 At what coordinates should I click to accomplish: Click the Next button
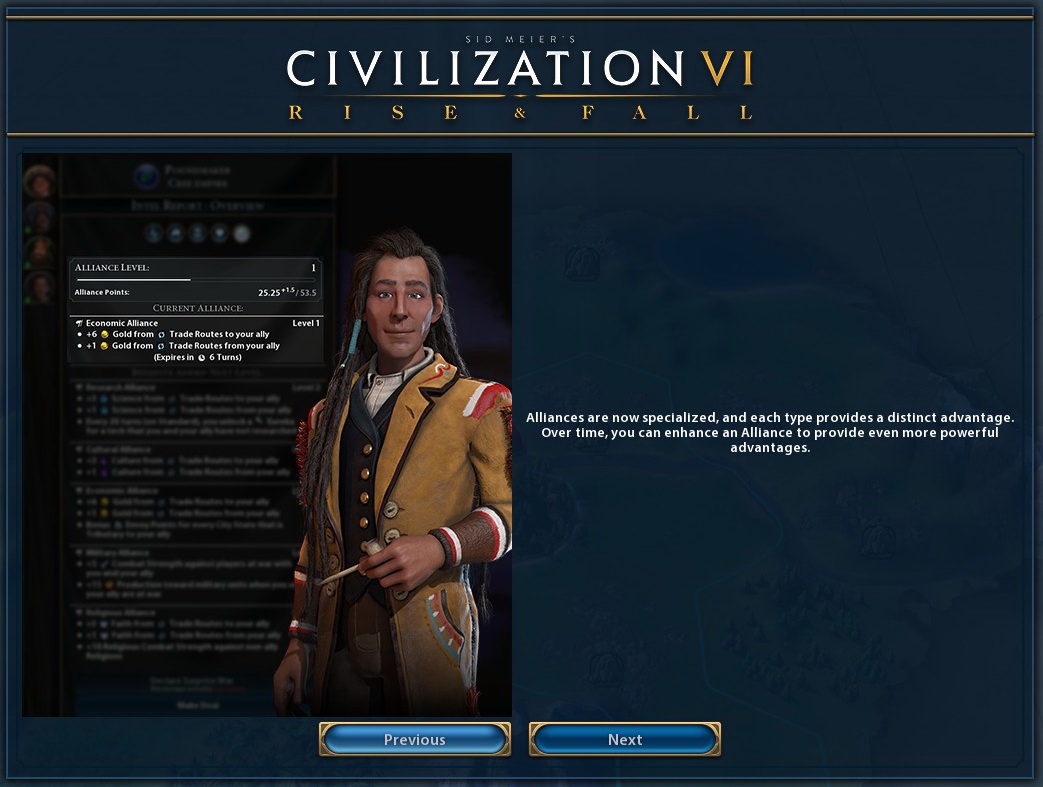point(625,739)
